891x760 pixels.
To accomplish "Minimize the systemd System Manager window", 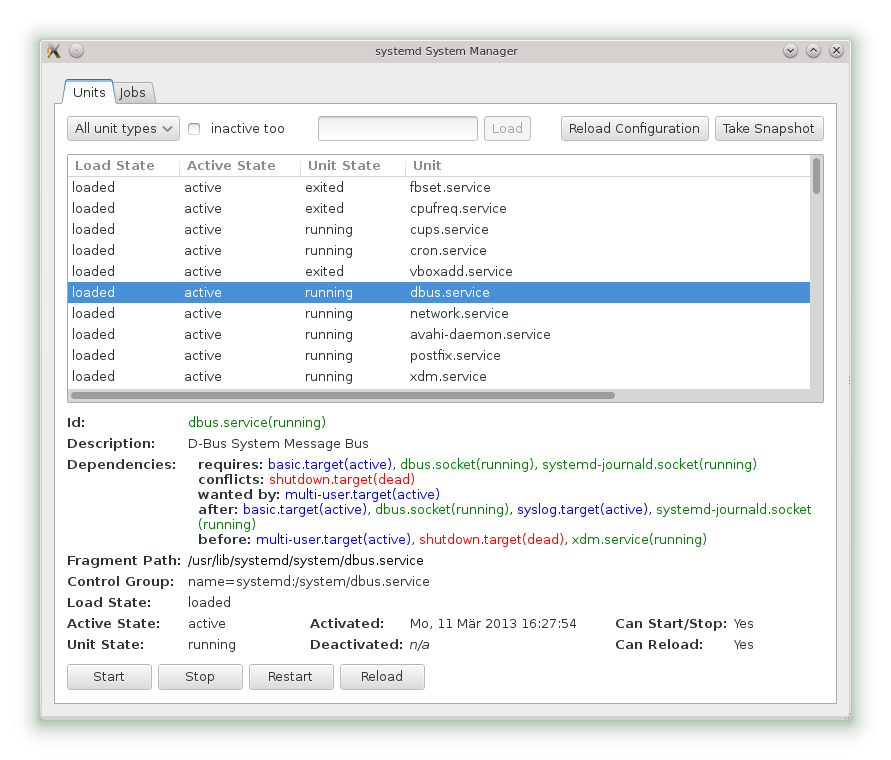I will [x=790, y=51].
